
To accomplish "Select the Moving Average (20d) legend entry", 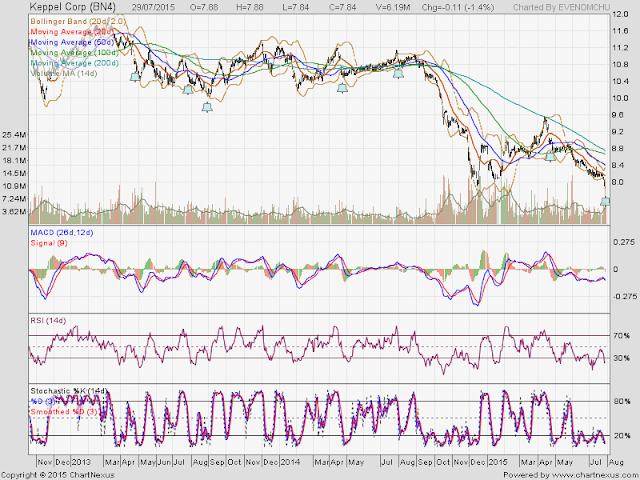I will click(72, 32).
